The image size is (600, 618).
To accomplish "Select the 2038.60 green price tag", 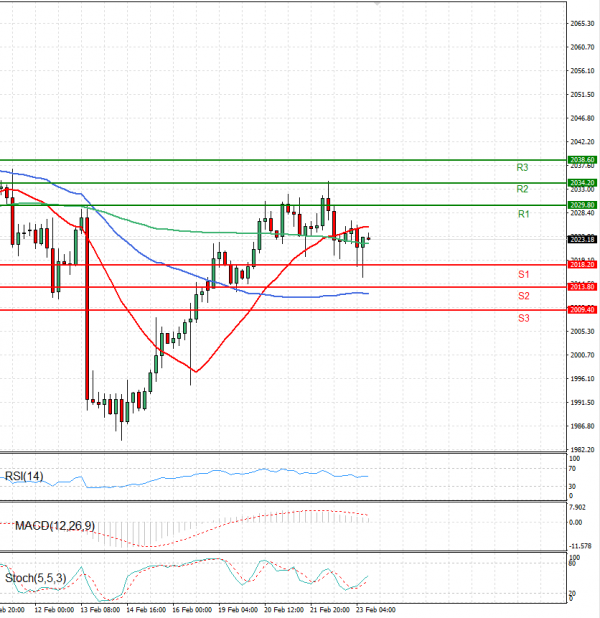I will (582, 160).
